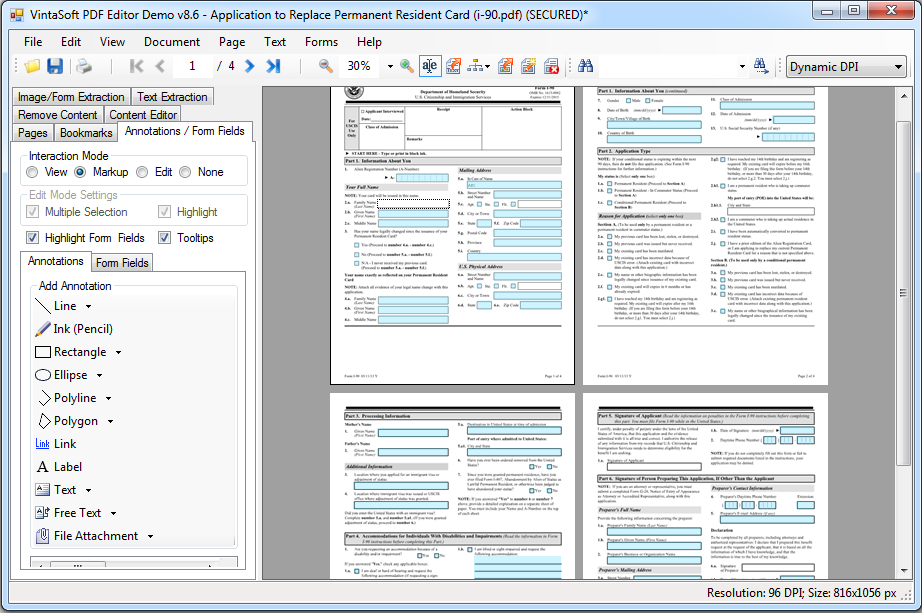Viewport: 922px width, 613px height.
Task: Click the binoculars find icon
Action: click(586, 66)
